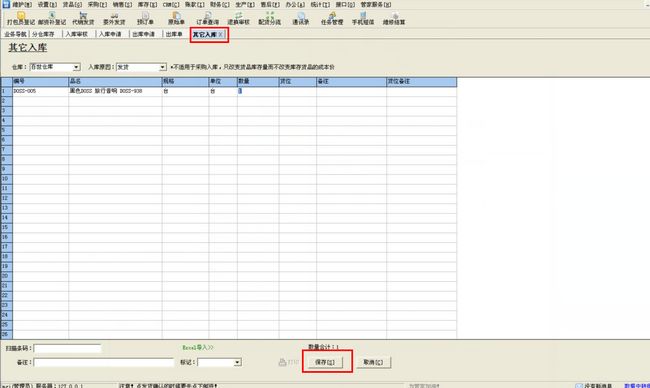Screen dimensions: 650x388
Task: Open the 退换审核 toolbar icon
Action: coord(238,19)
